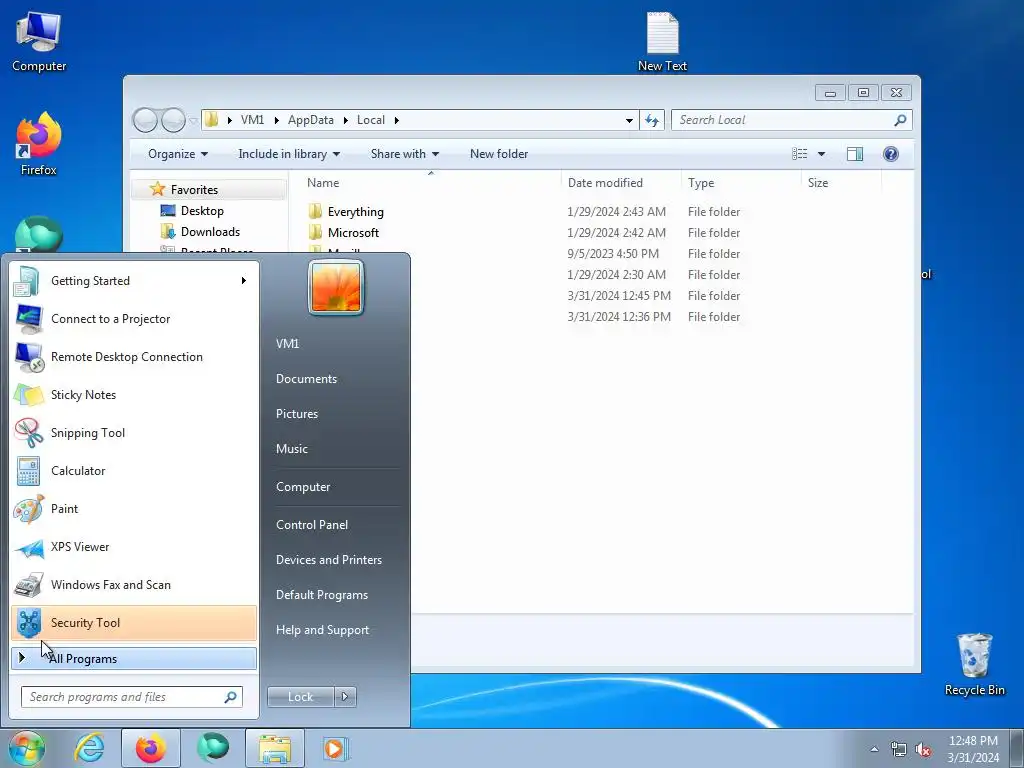The height and width of the screenshot is (768, 1024).
Task: Expand arrow after Local in address bar
Action: pos(396,120)
